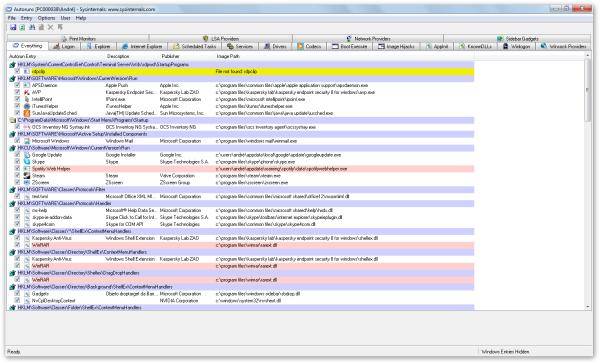This screenshot has width=600, height=364.
Task: Open the Sidebar Gadgets tab
Action: (518, 39)
